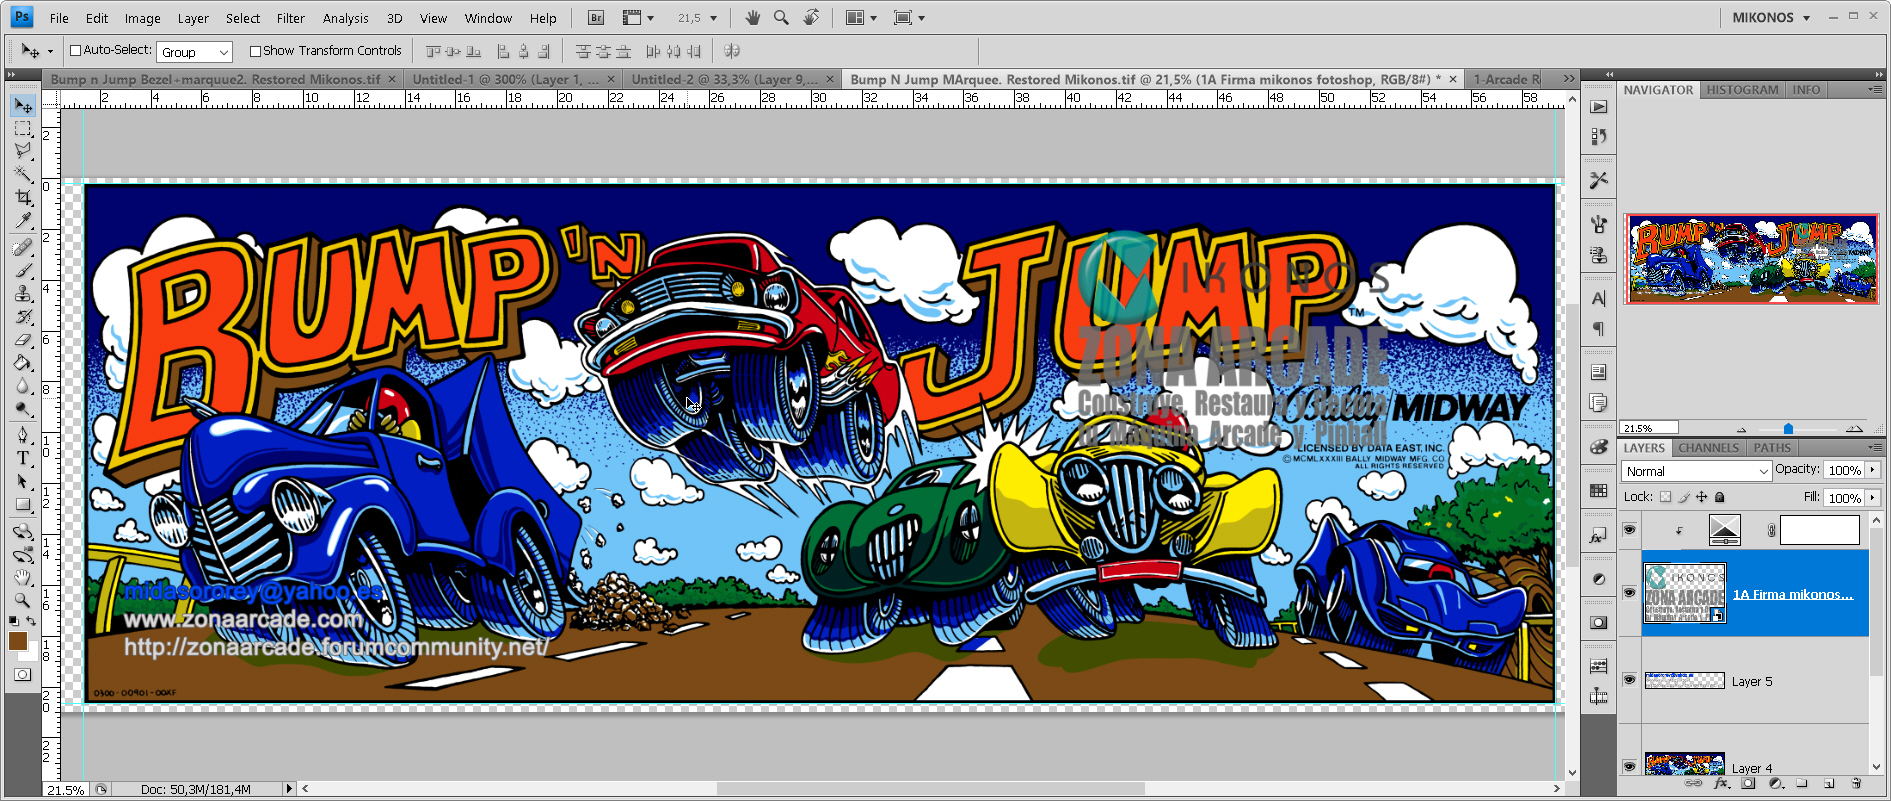This screenshot has height=801, width=1891.
Task: Select the Magic Wand tool
Action: tap(23, 174)
